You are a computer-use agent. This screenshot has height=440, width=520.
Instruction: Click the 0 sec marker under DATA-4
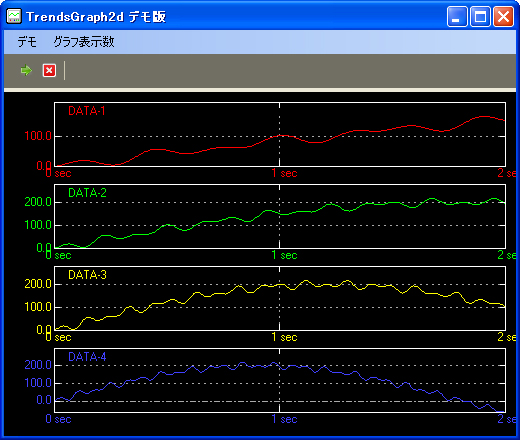58,419
